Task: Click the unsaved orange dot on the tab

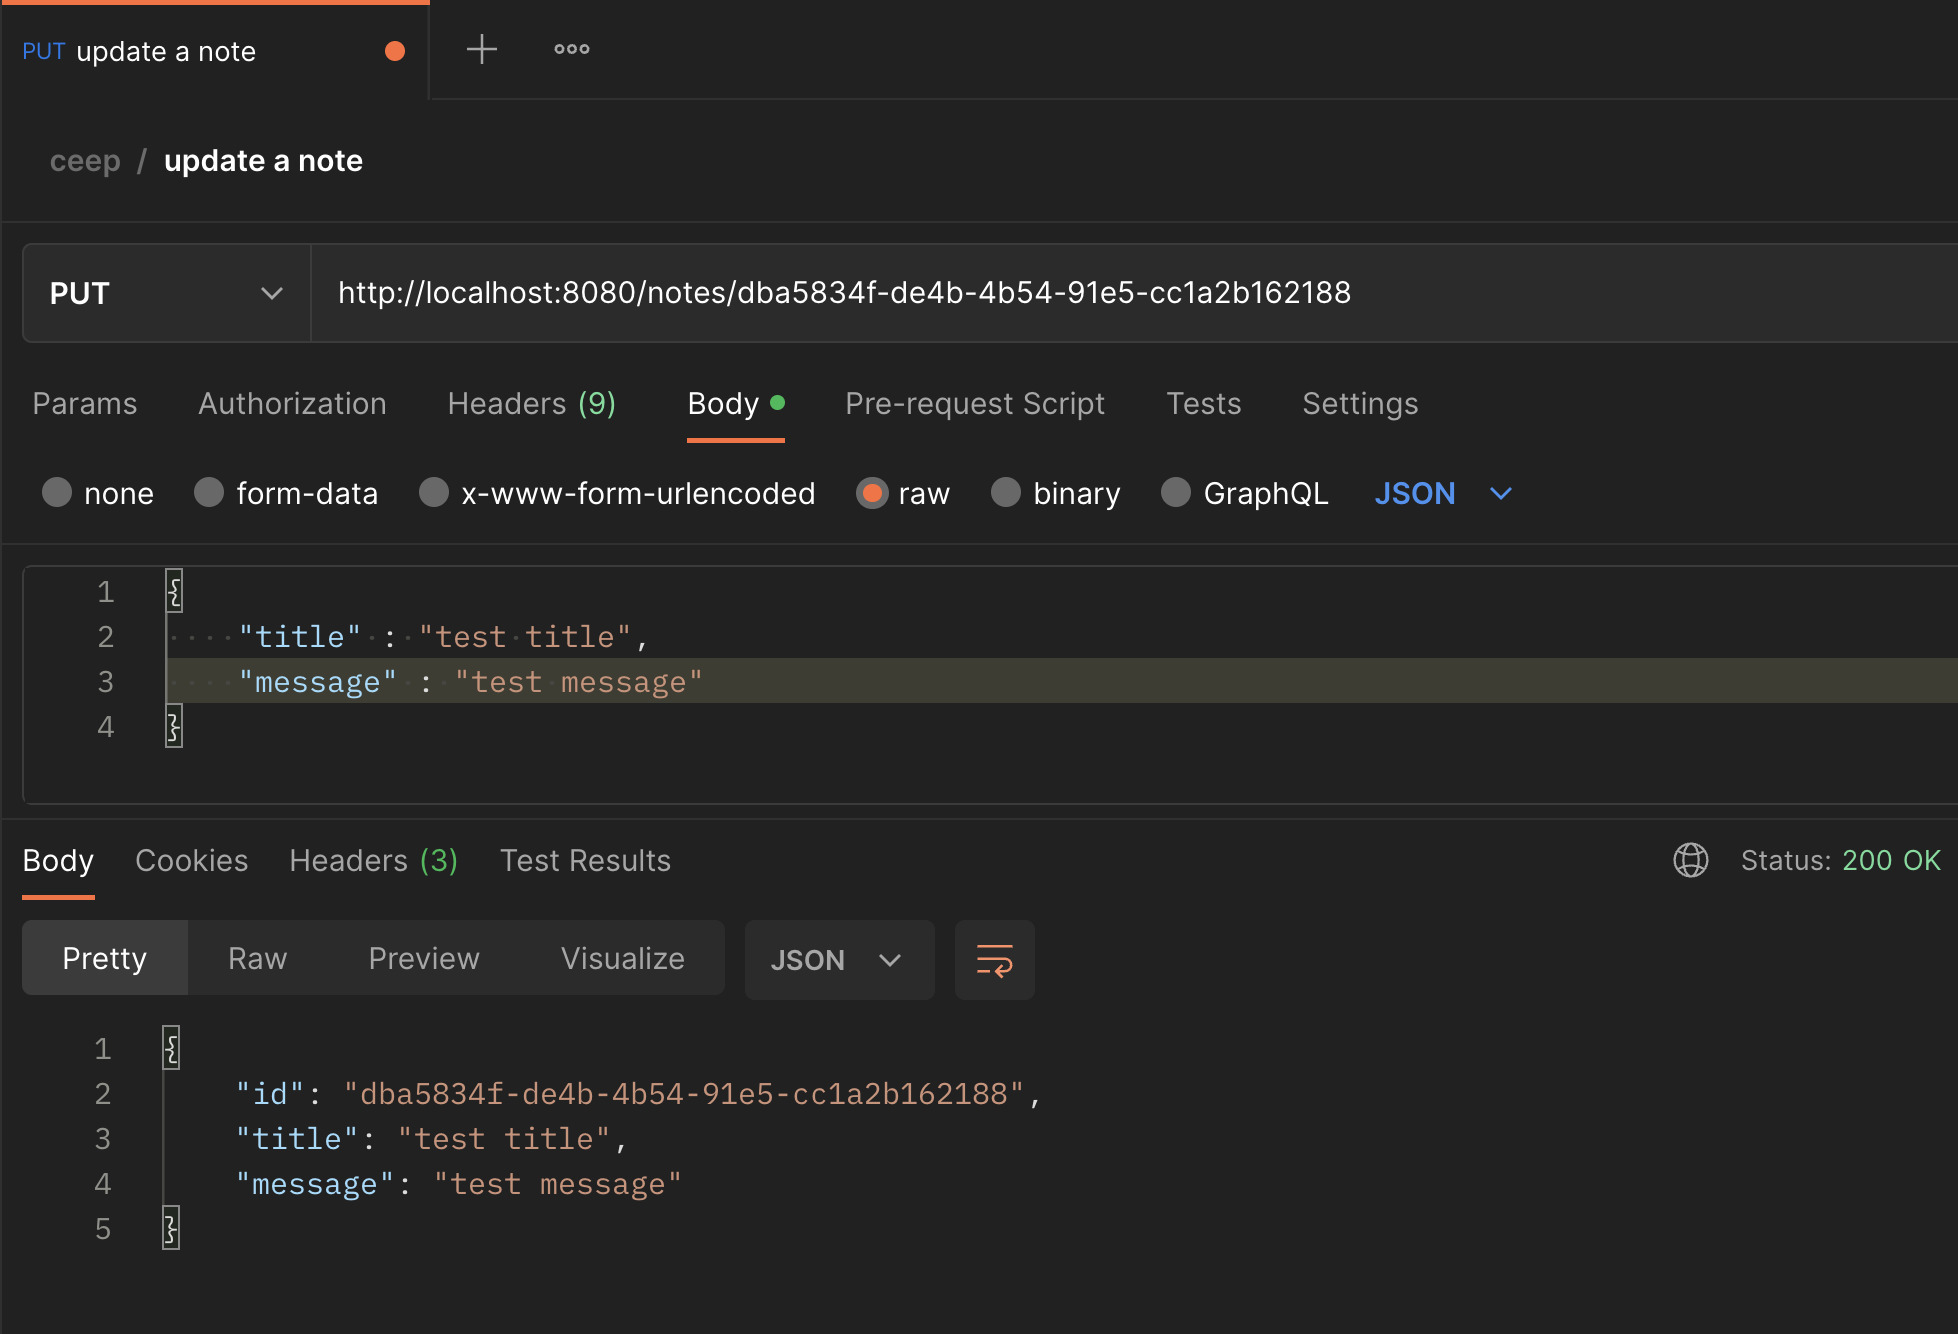Action: [395, 51]
